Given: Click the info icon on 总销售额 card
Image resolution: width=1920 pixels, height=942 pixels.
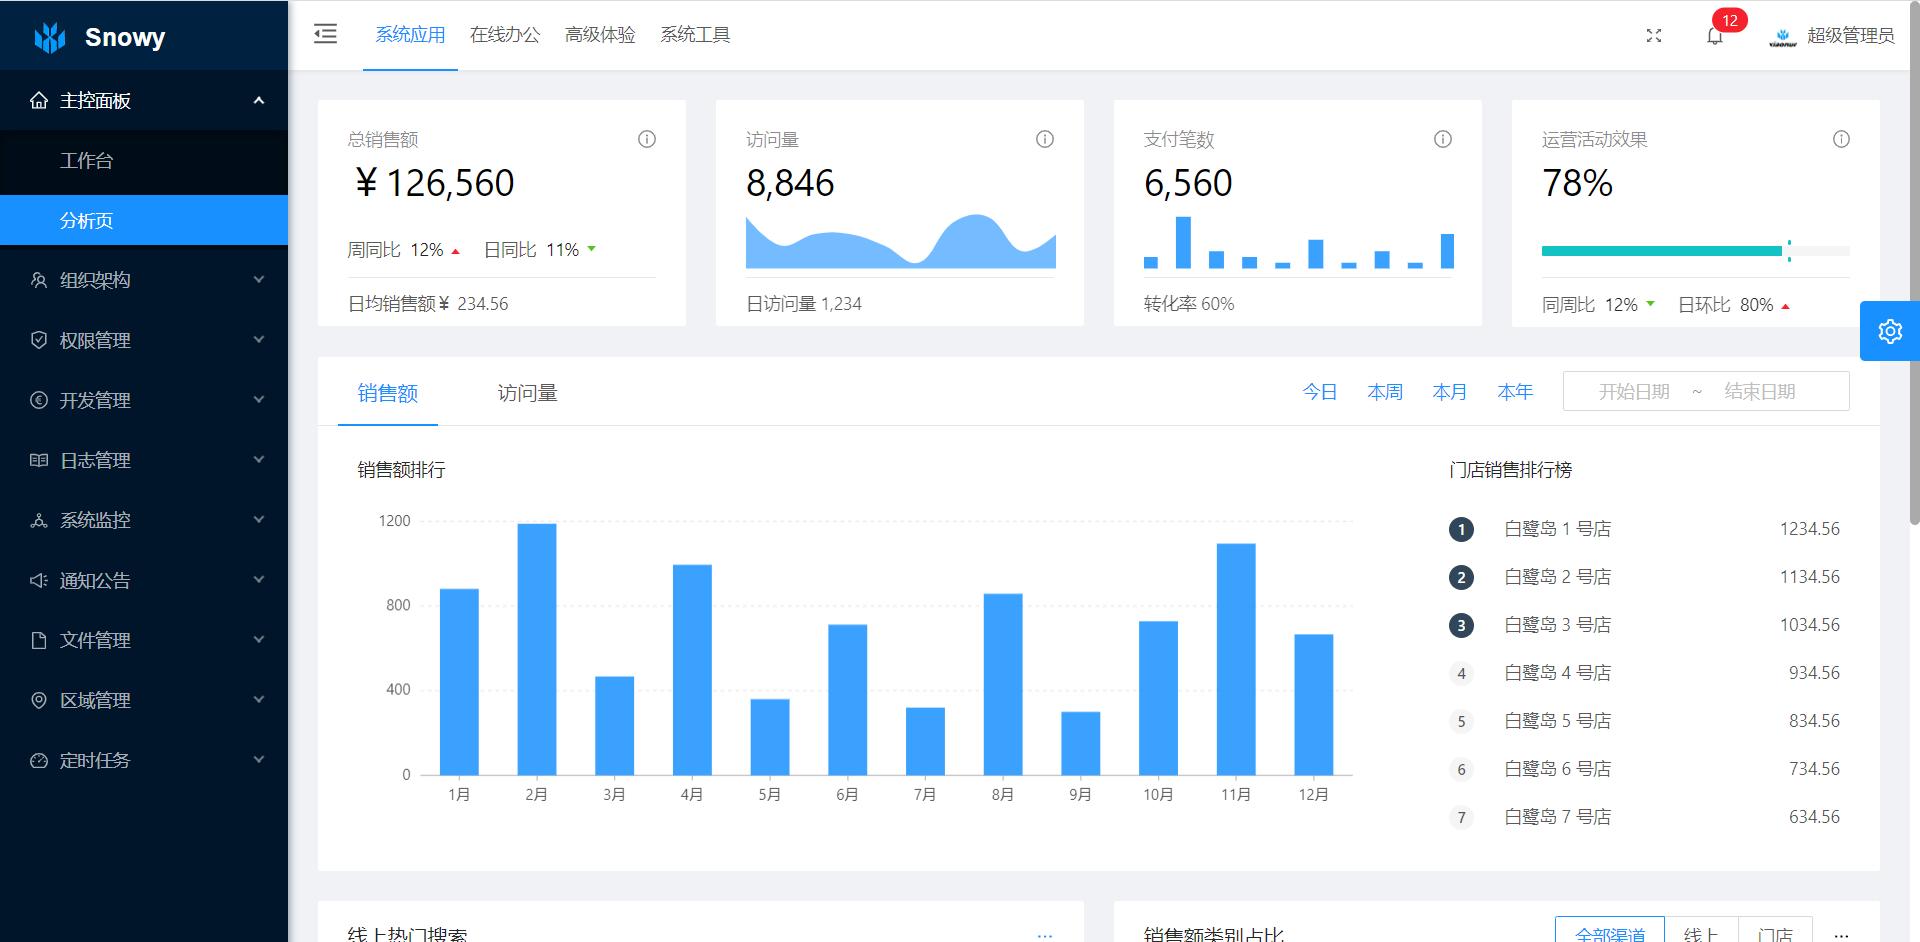Looking at the screenshot, I should [645, 139].
